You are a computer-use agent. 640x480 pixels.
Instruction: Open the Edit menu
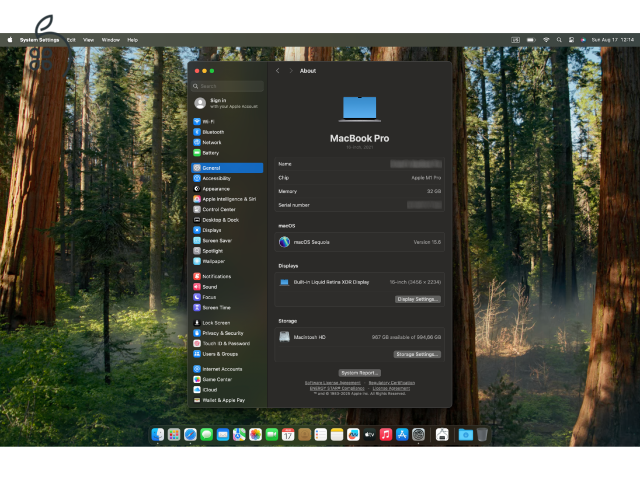tap(71, 40)
